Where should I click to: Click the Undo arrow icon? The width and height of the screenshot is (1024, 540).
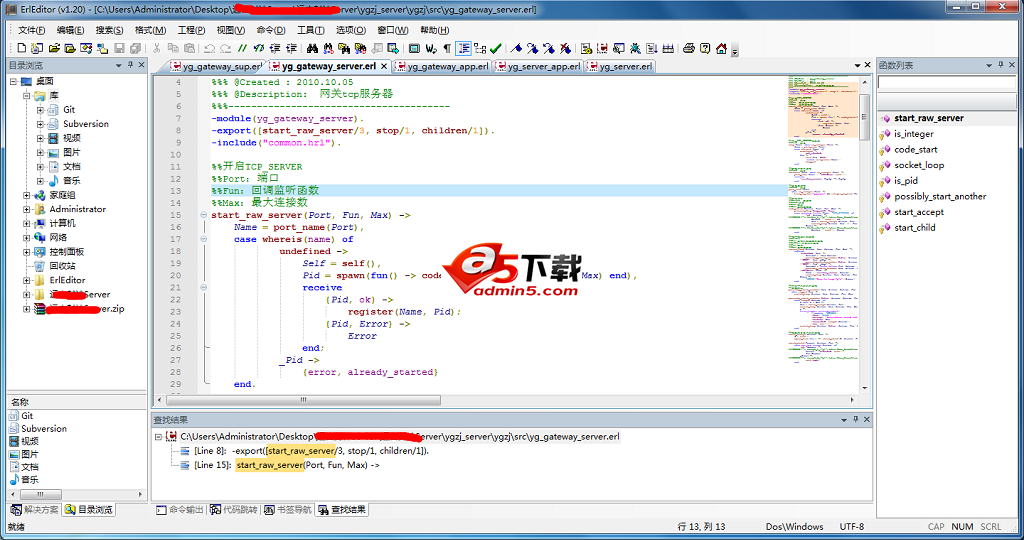(x=210, y=48)
